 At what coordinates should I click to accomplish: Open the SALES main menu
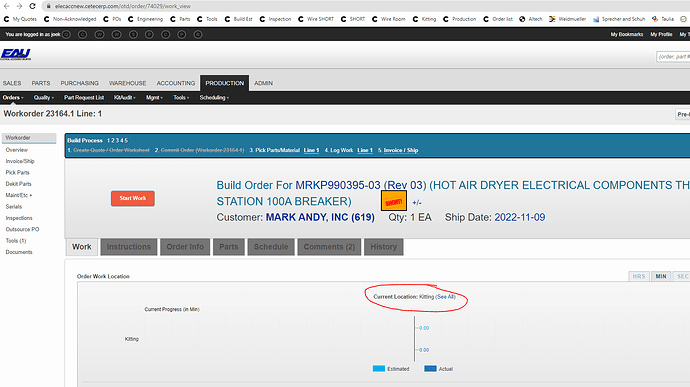click(12, 83)
